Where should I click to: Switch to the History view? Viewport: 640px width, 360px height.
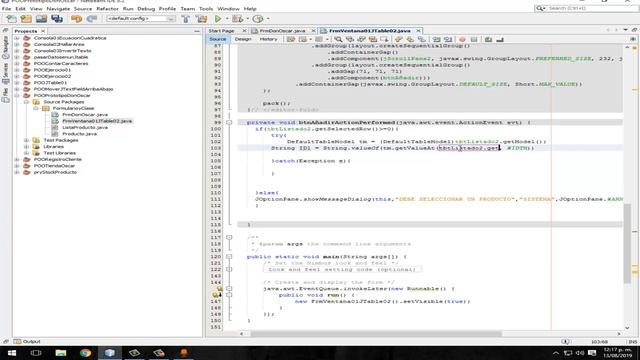tap(269, 39)
